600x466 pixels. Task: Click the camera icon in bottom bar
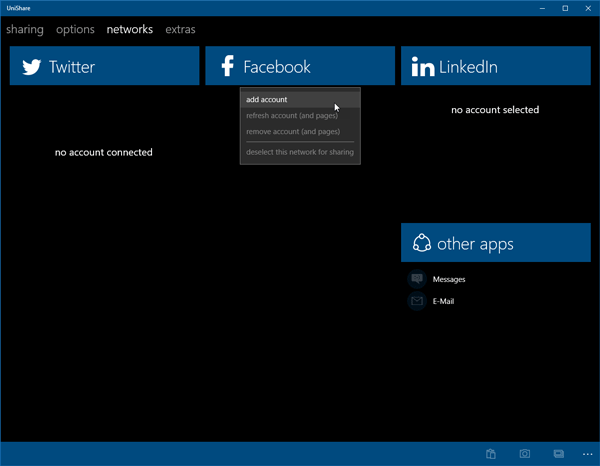point(525,454)
